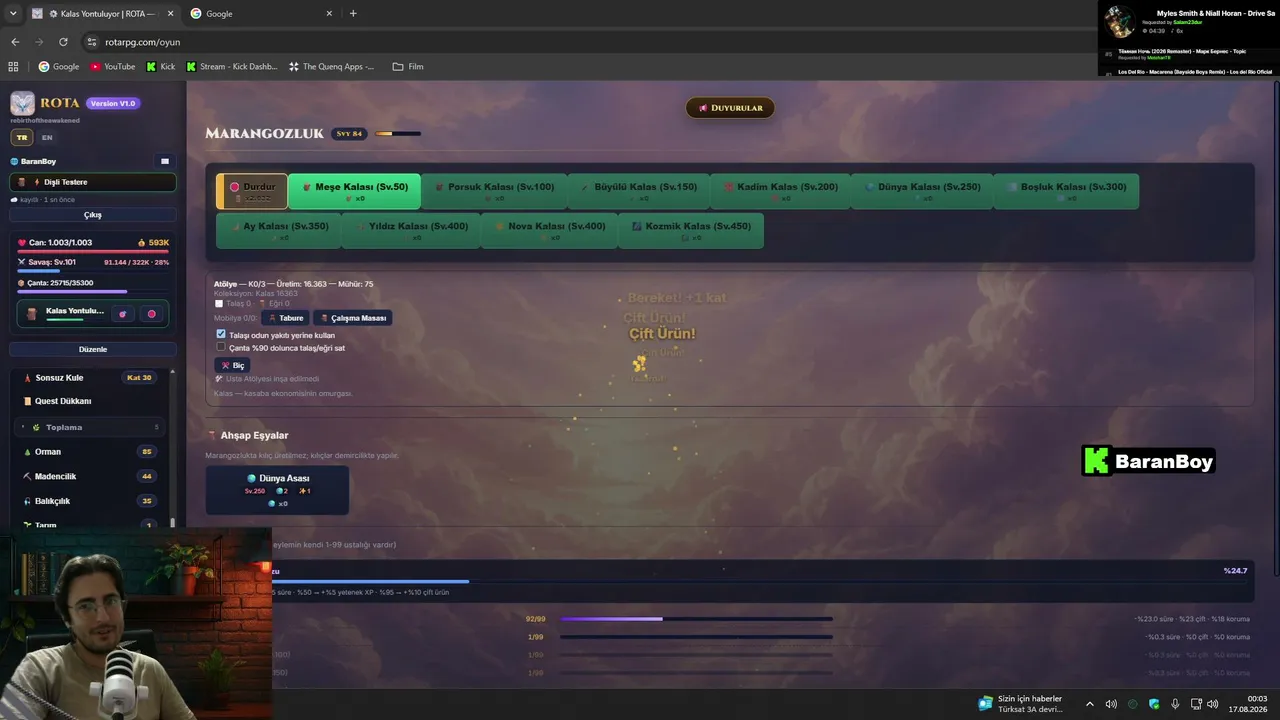The height and width of the screenshot is (720, 1280).
Task: Close the Kalas Yontuluyor ROTA tab
Action: (170, 13)
